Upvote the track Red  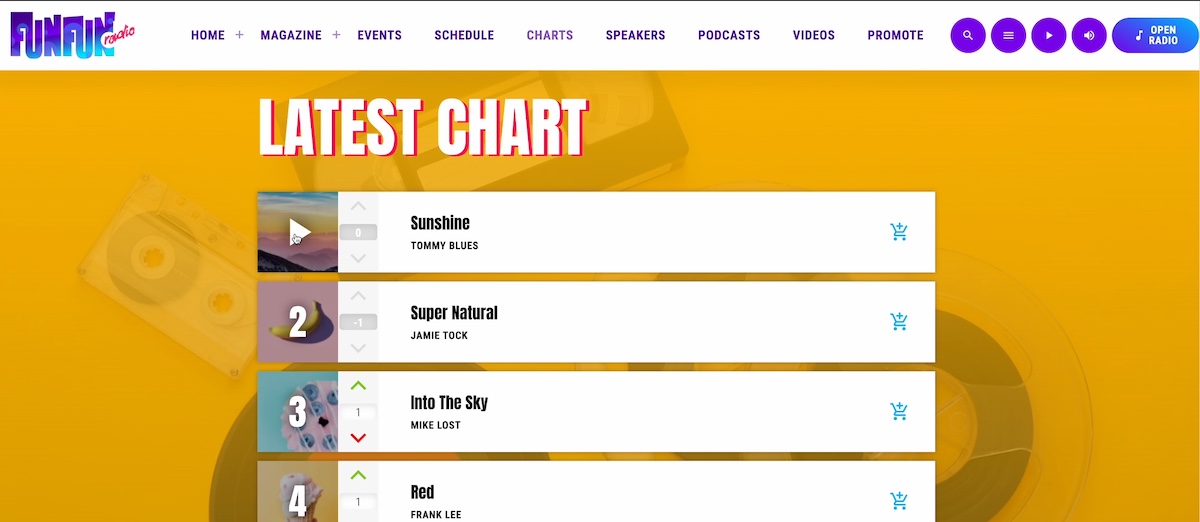click(358, 476)
